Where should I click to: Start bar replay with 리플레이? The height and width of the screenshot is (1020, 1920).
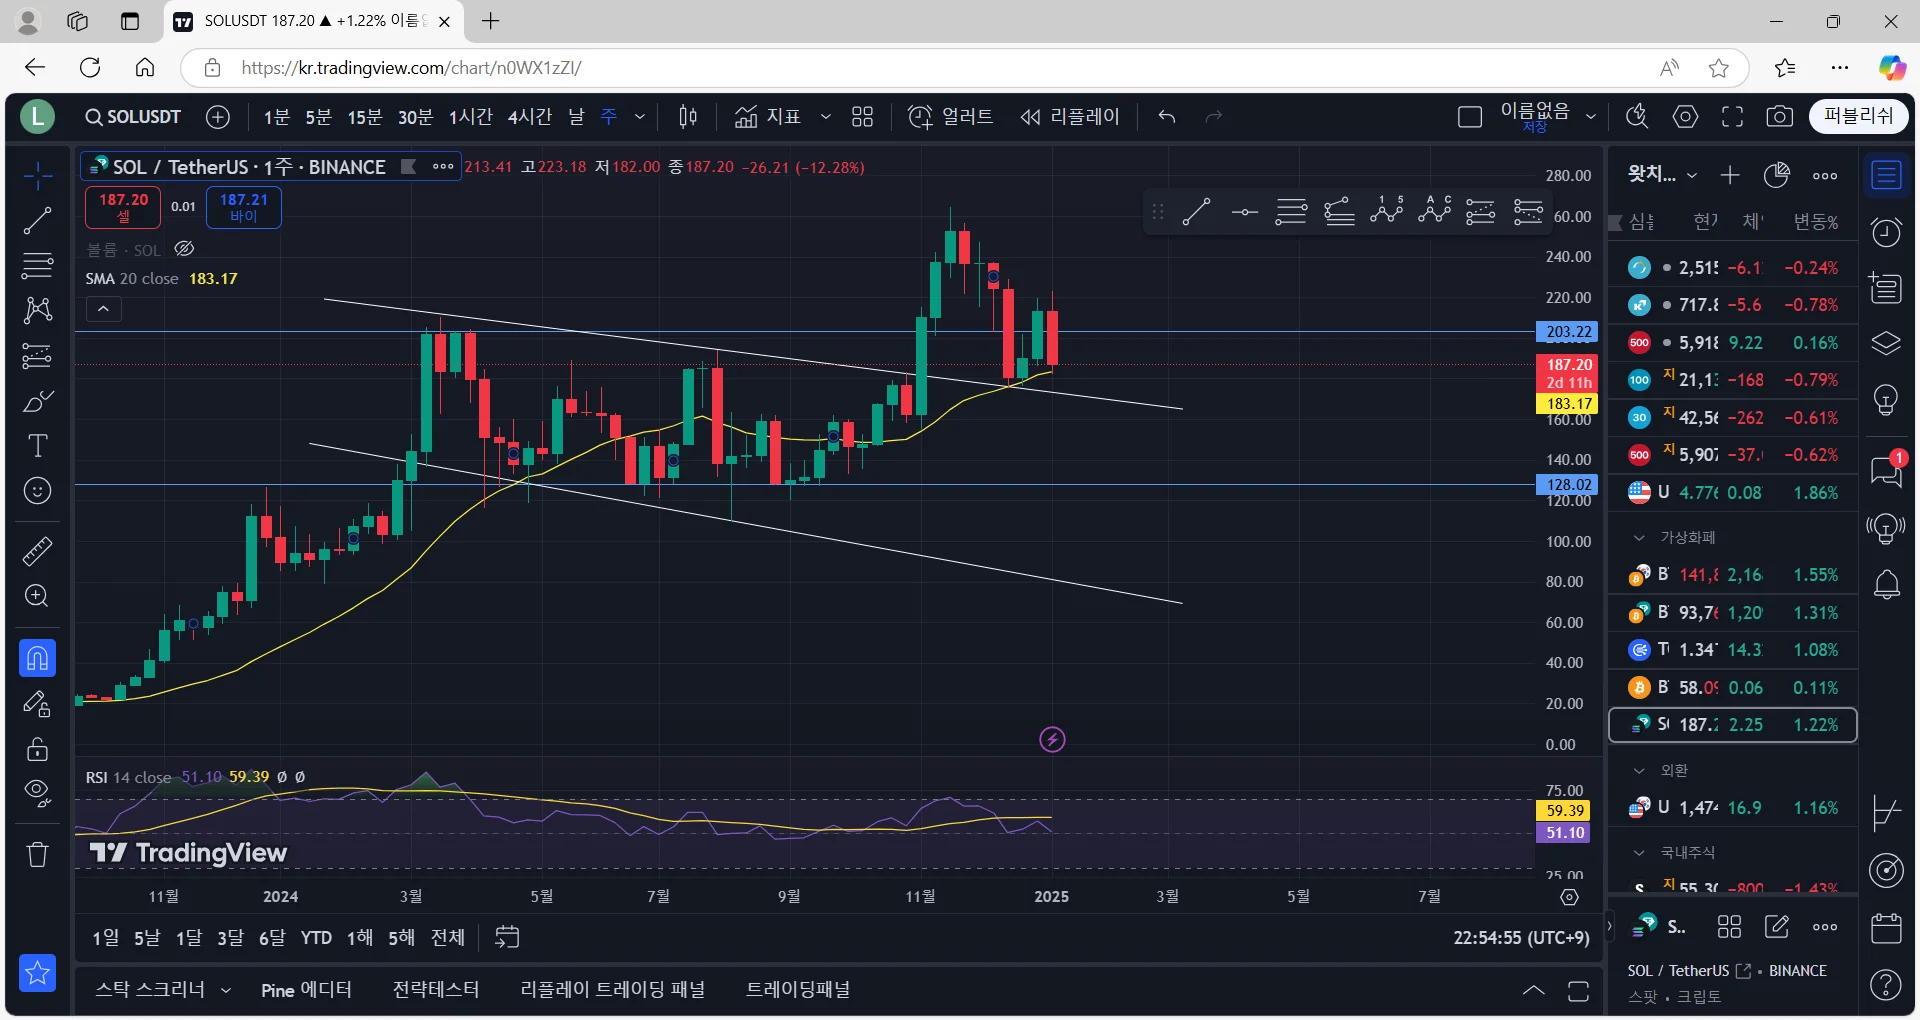point(1070,117)
